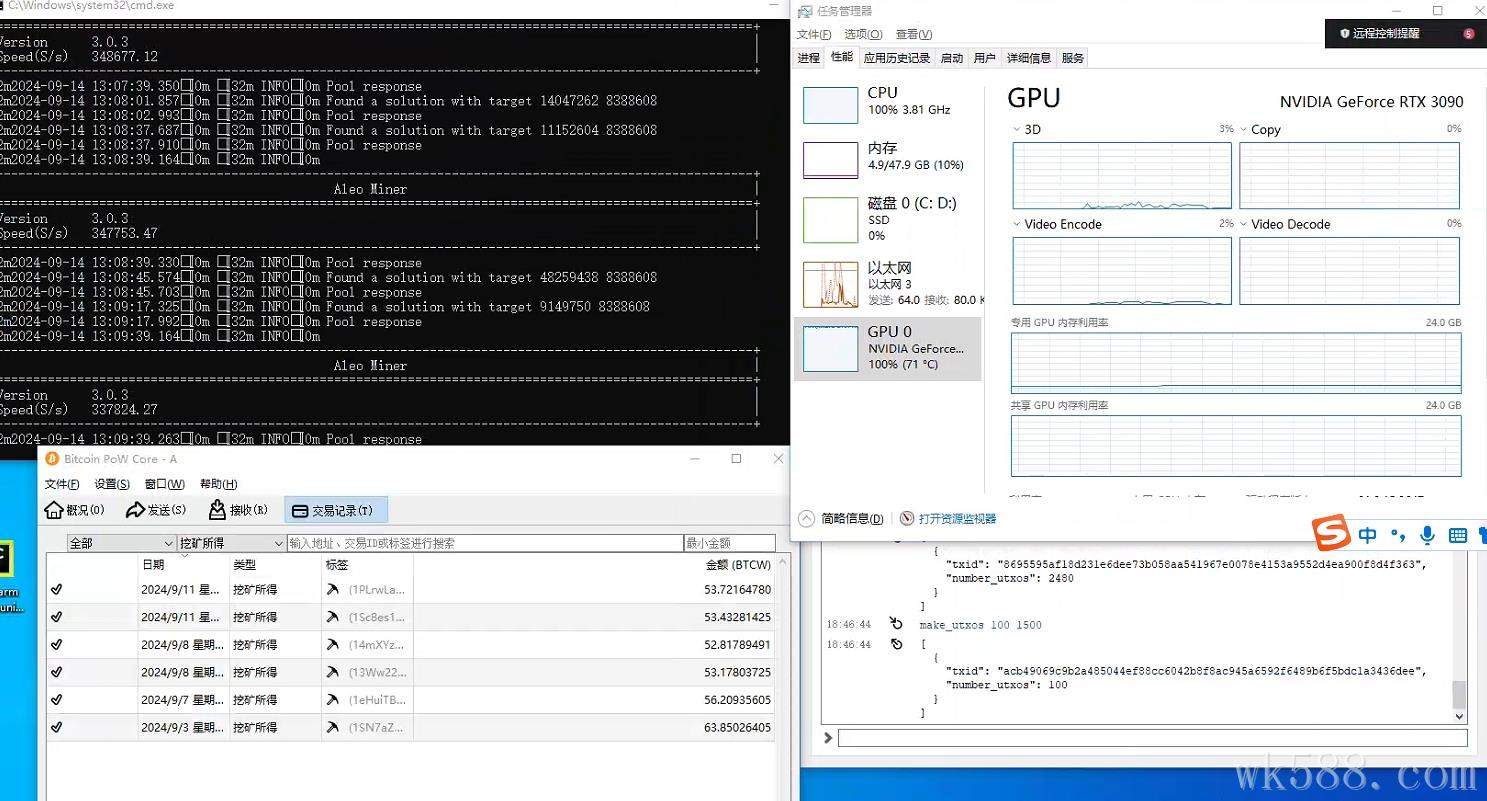
Task: Sort transactions by the 日期 column header
Action: [x=184, y=564]
